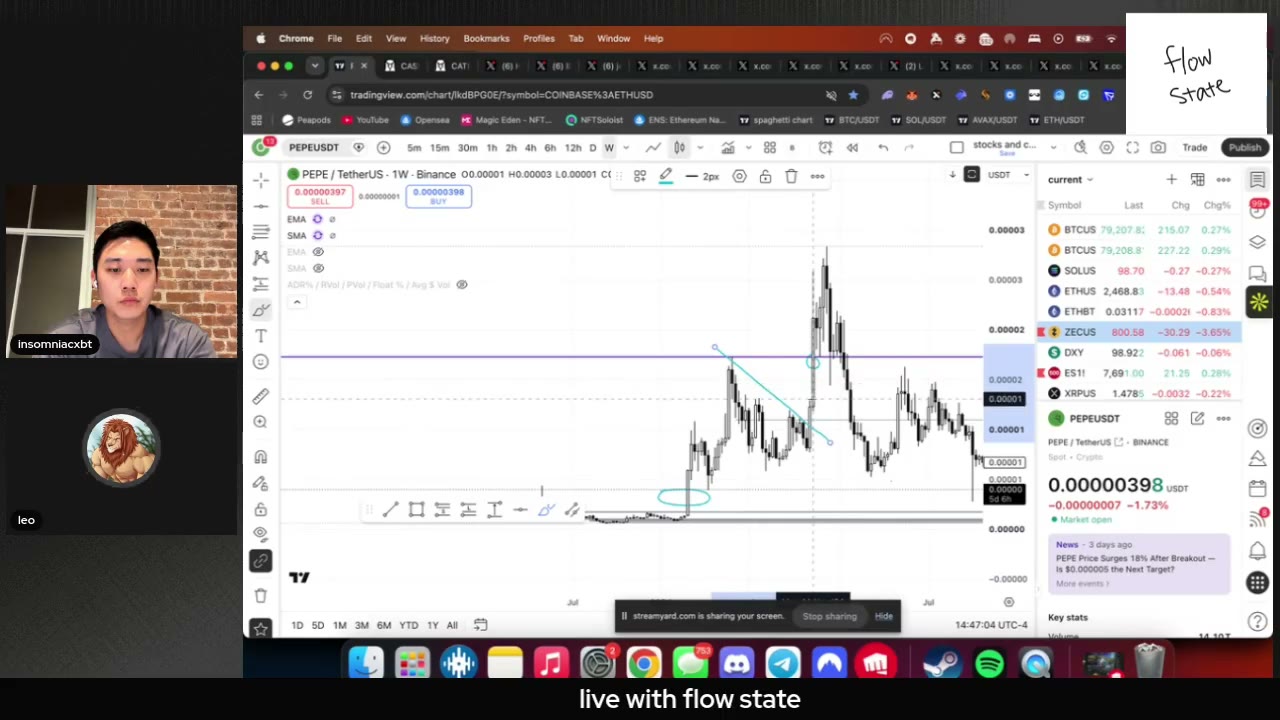Add symbol to watchlist plus icon
This screenshot has width=1280, height=720.
coord(1171,180)
